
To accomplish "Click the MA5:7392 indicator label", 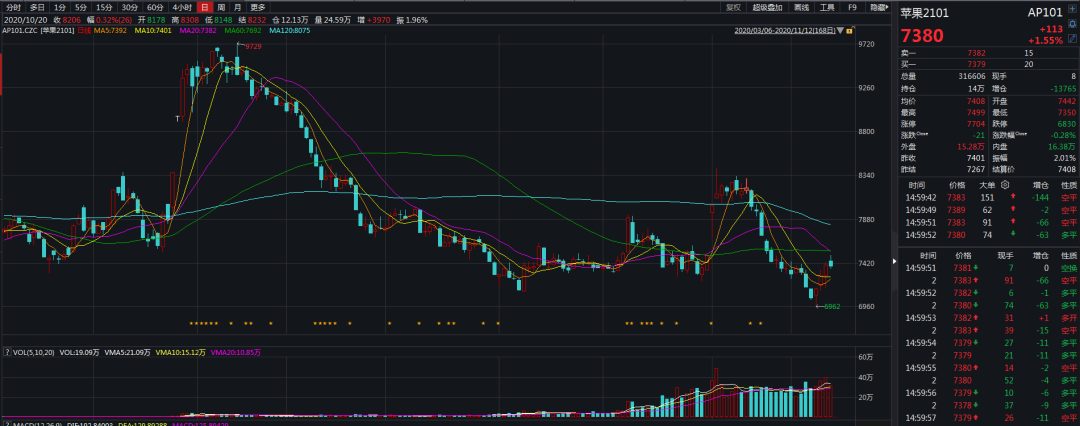I will click(110, 31).
